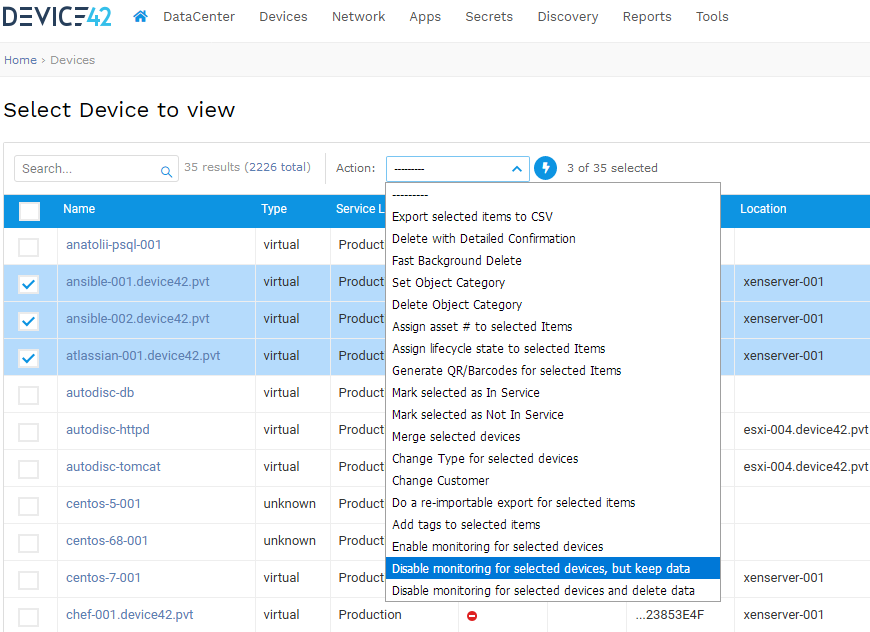
Task: Sort by the Name column header
Action: pos(78,209)
